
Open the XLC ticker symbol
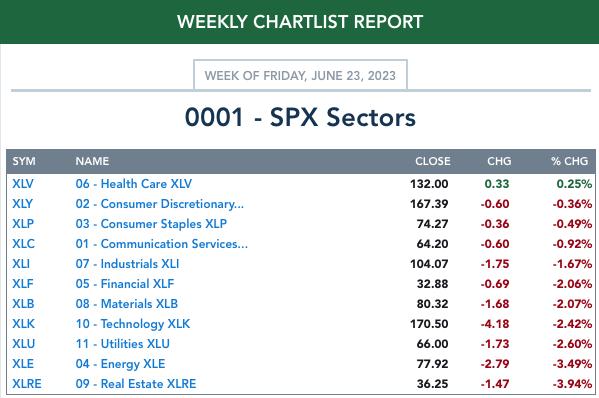(23, 244)
